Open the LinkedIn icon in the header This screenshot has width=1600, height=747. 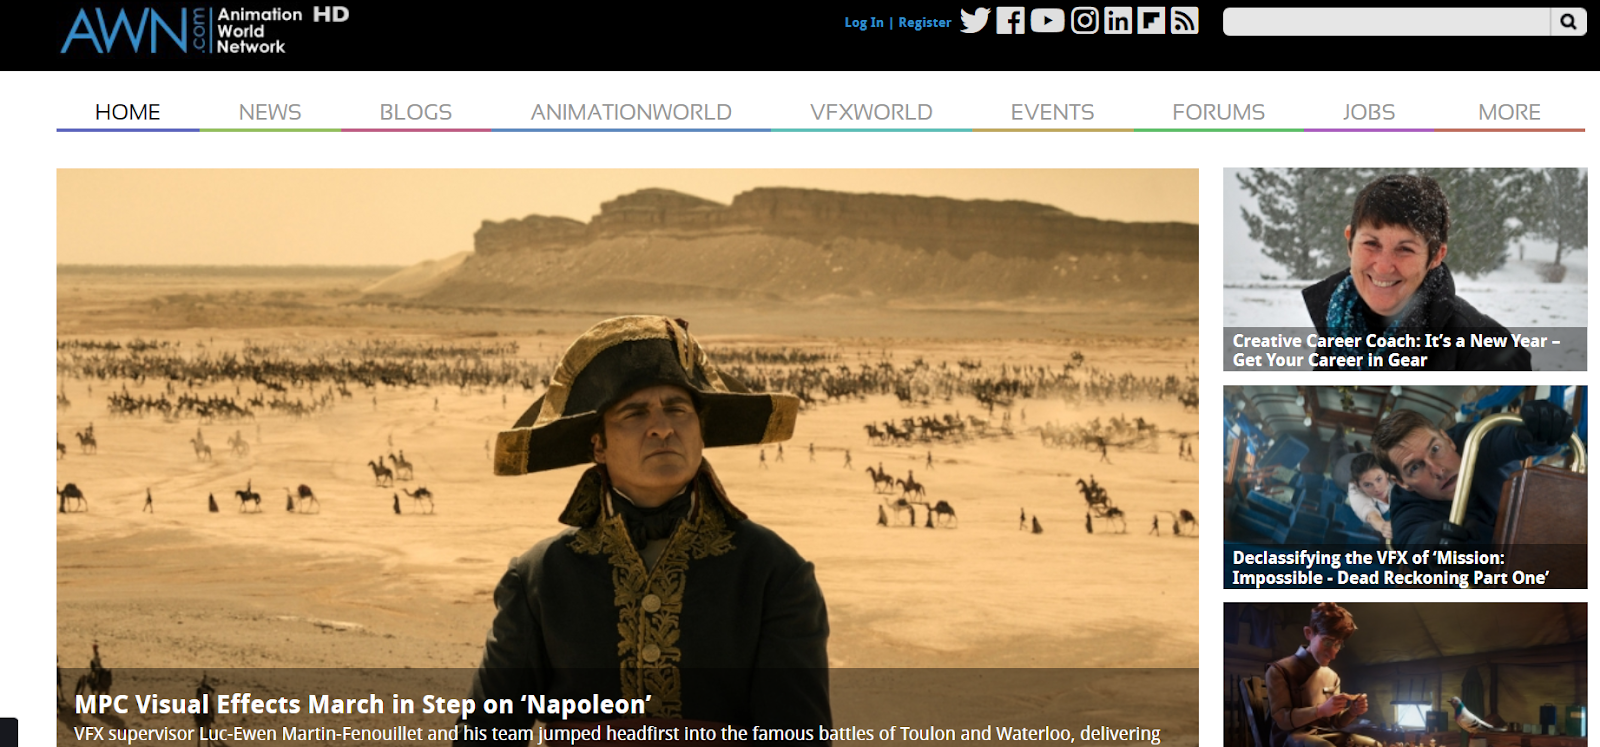pyautogui.click(x=1118, y=21)
